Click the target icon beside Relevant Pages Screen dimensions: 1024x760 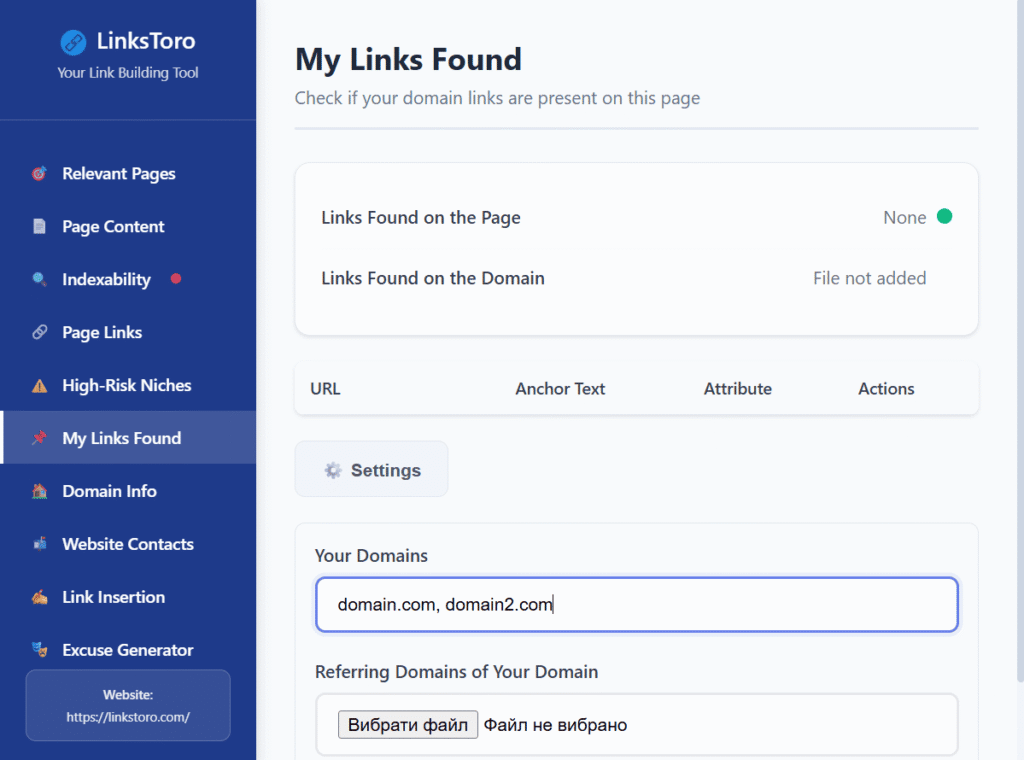(39, 174)
